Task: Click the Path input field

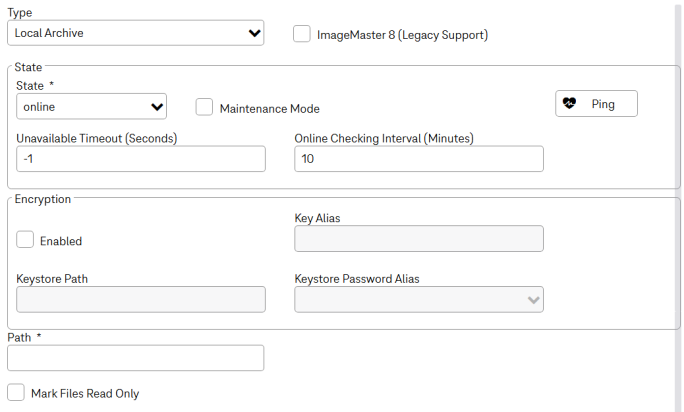Action: (x=136, y=358)
